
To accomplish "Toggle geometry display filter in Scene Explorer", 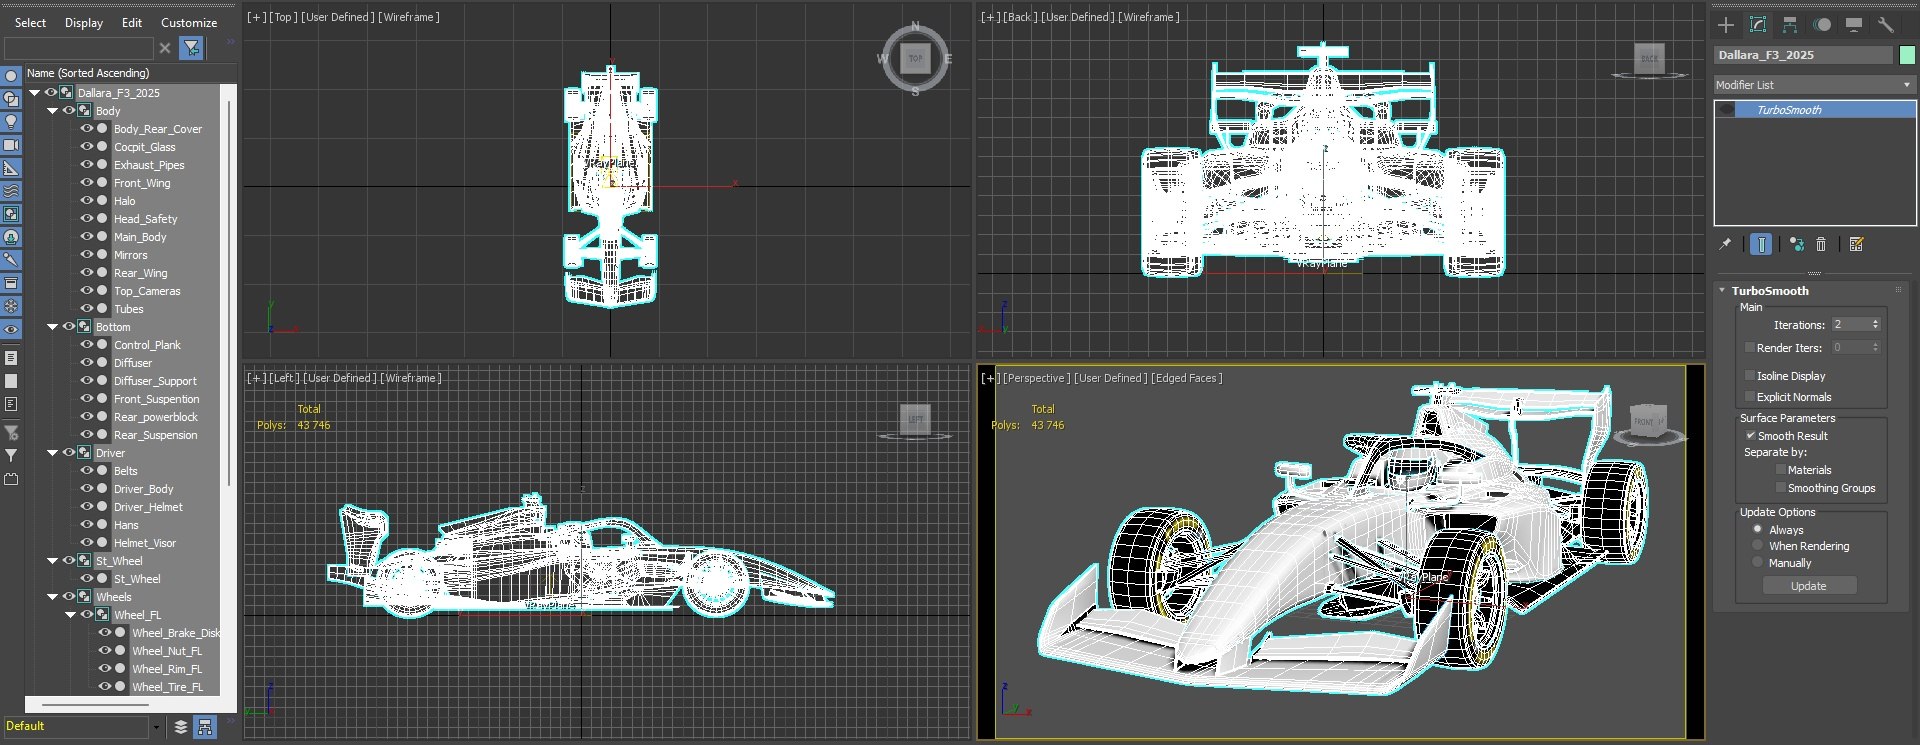I will (x=11, y=76).
